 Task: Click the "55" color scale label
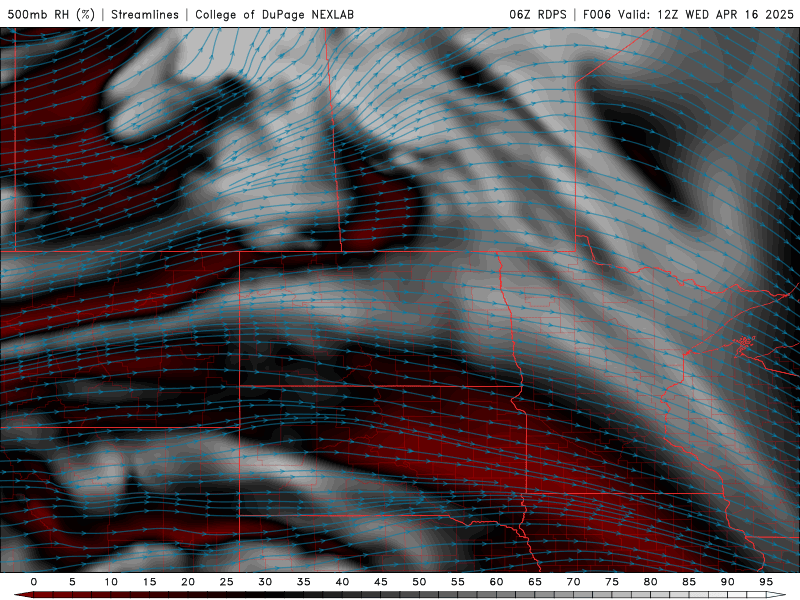[458, 582]
